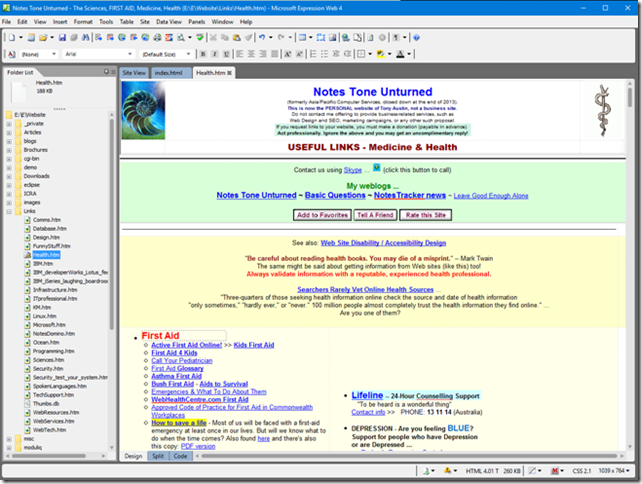Viewport: 642px width, 484px height.
Task: Click the Cut scissors icon
Action: pos(213,38)
